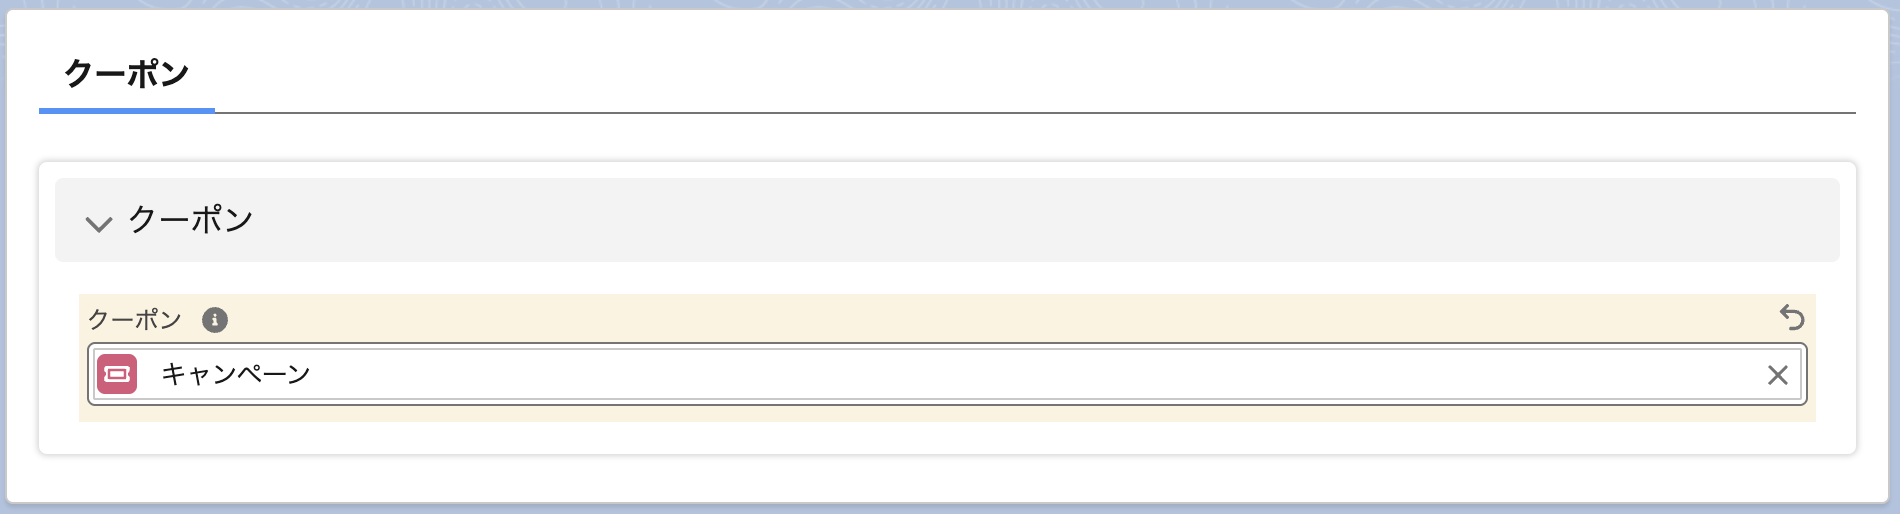Click the circular "i" help icon

215,320
